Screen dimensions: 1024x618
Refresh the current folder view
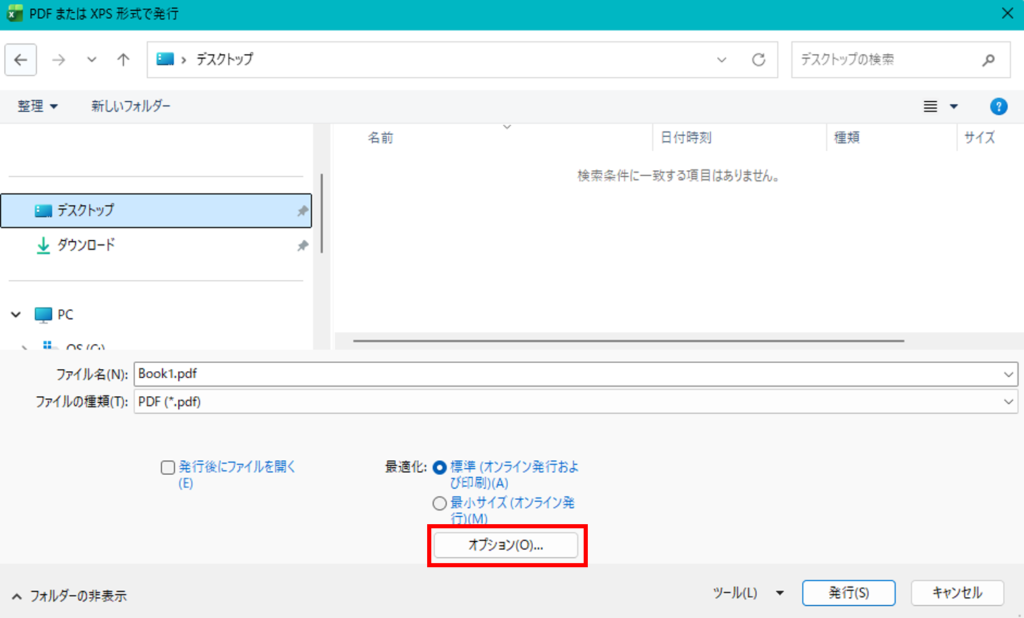pos(758,60)
